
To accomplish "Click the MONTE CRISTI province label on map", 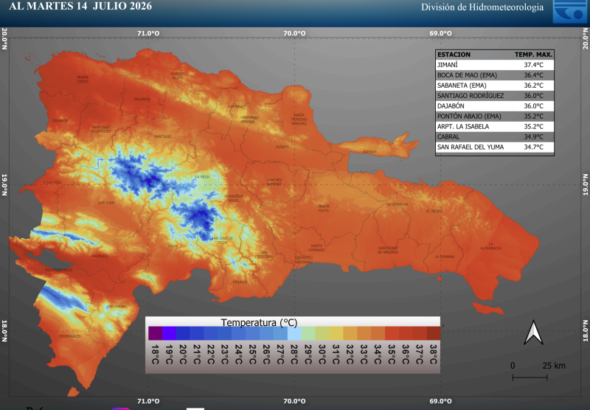I will pos(83,79).
